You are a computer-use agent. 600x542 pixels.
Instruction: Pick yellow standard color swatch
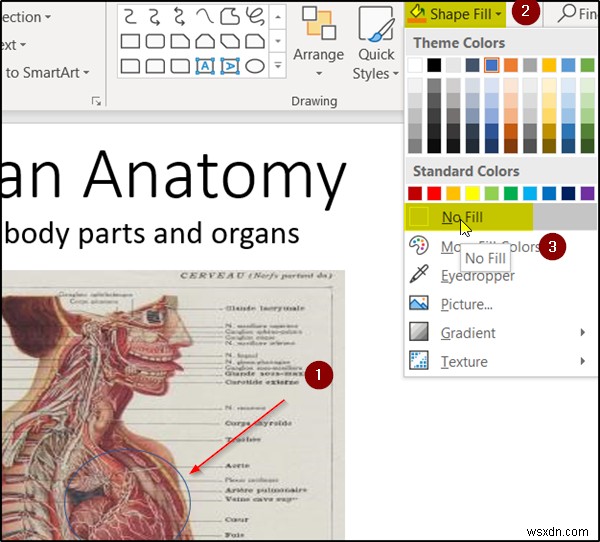pyautogui.click(x=472, y=193)
